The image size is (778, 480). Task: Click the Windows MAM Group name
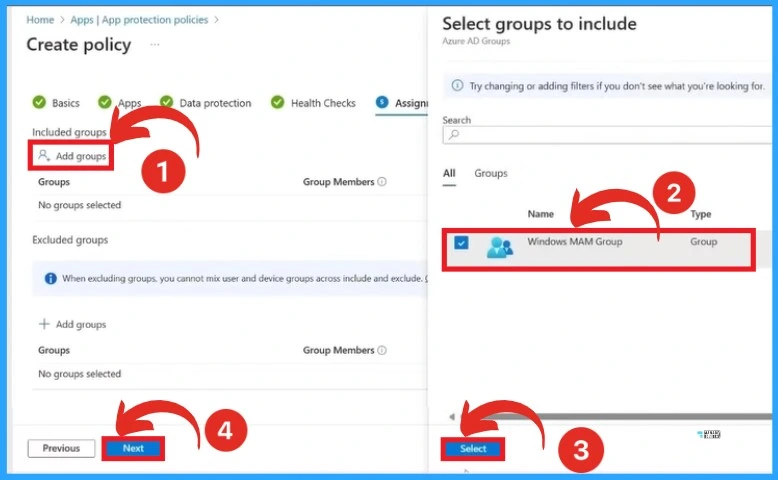coord(575,242)
